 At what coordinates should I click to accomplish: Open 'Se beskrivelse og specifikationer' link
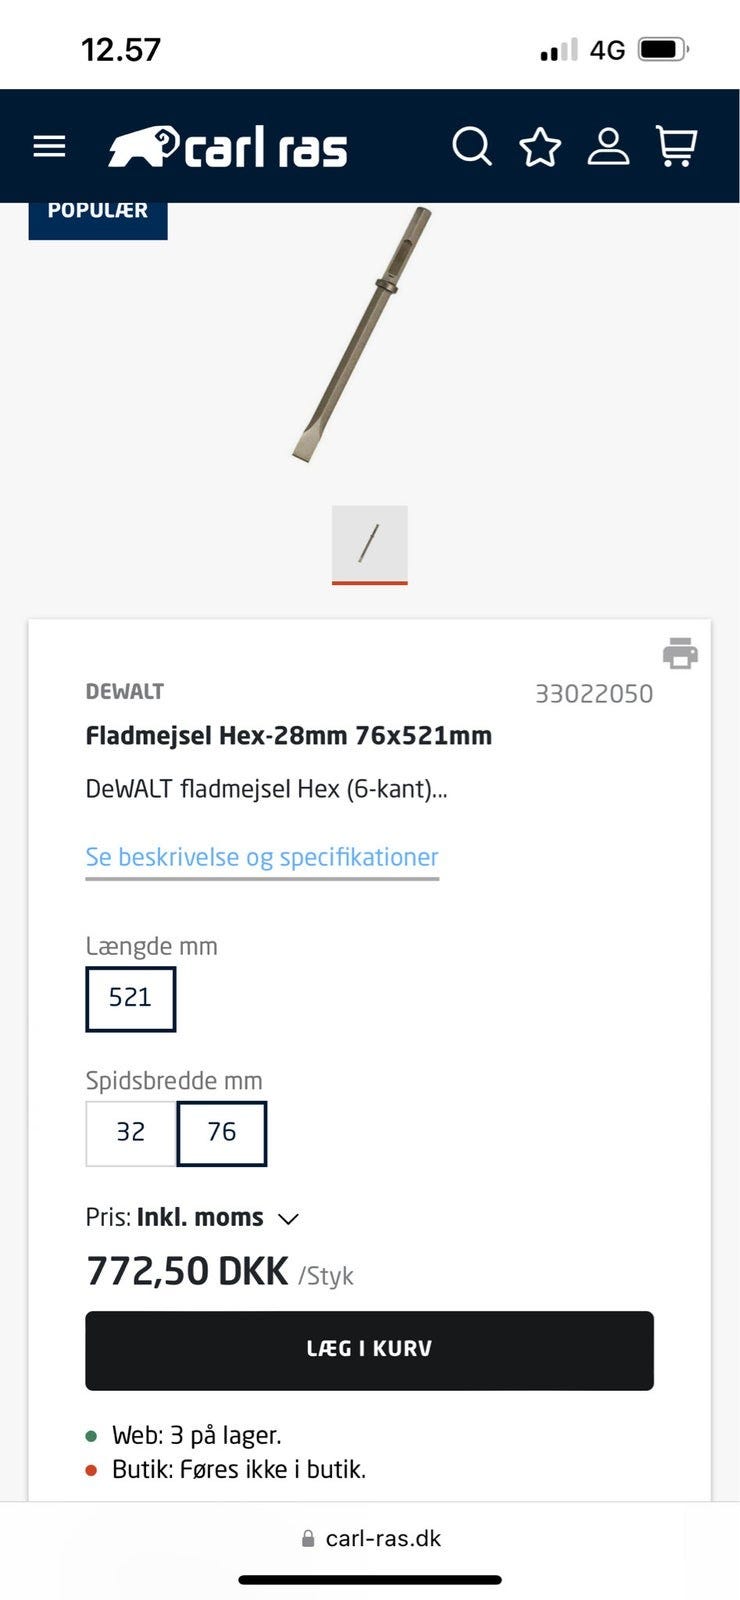tap(262, 857)
